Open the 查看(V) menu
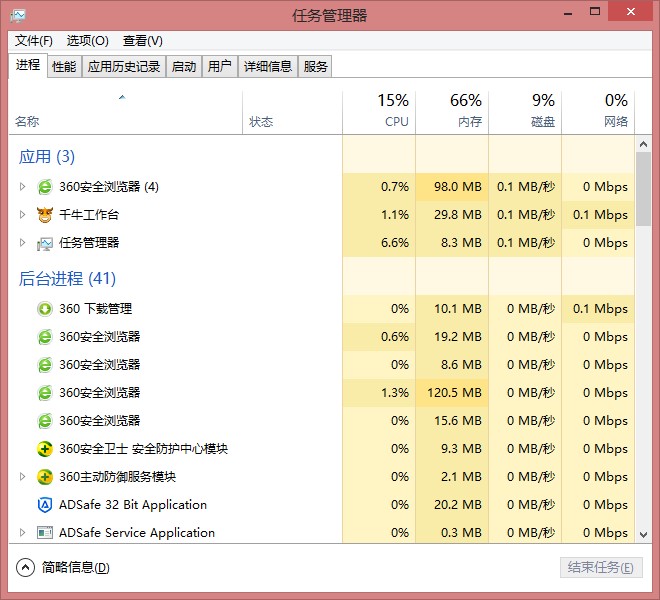The image size is (660, 600). point(143,41)
